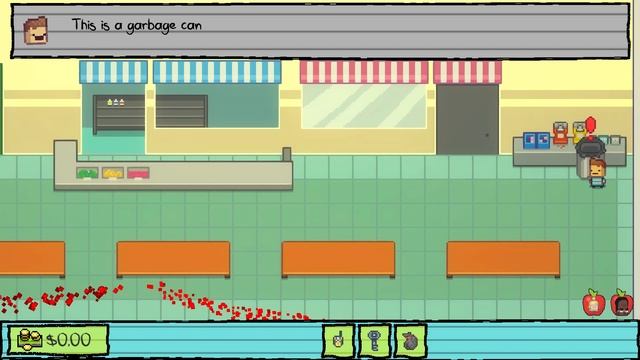Select the walkie-talkie inventory item
The height and width of the screenshot is (360, 640).
tap(338, 341)
